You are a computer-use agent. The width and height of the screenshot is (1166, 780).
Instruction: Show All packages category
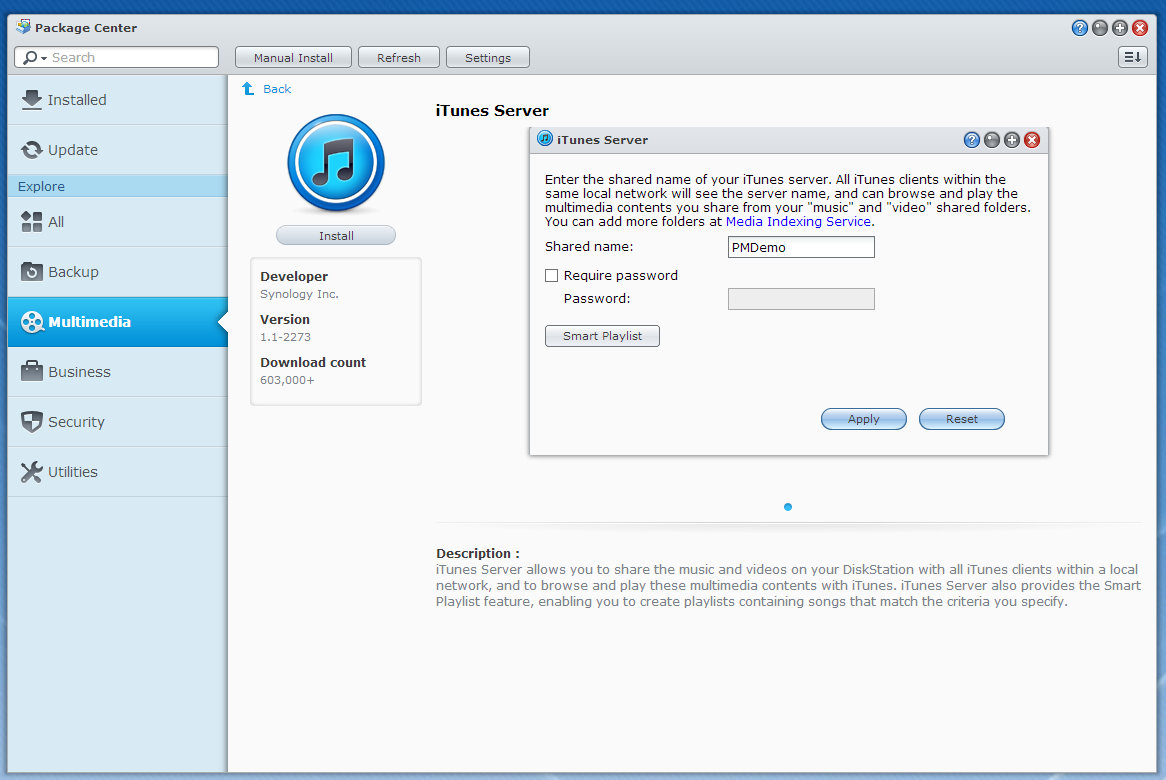click(117, 222)
